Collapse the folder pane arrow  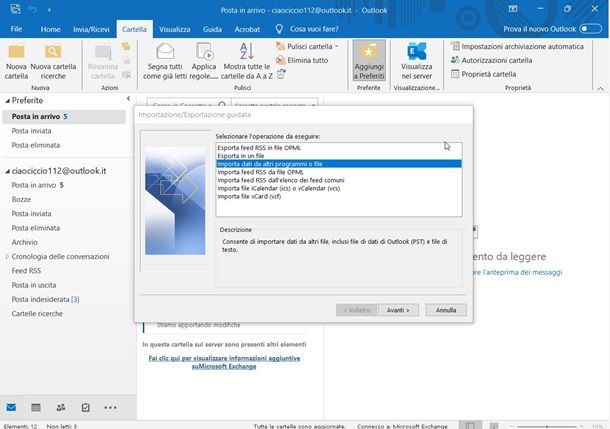pos(128,99)
